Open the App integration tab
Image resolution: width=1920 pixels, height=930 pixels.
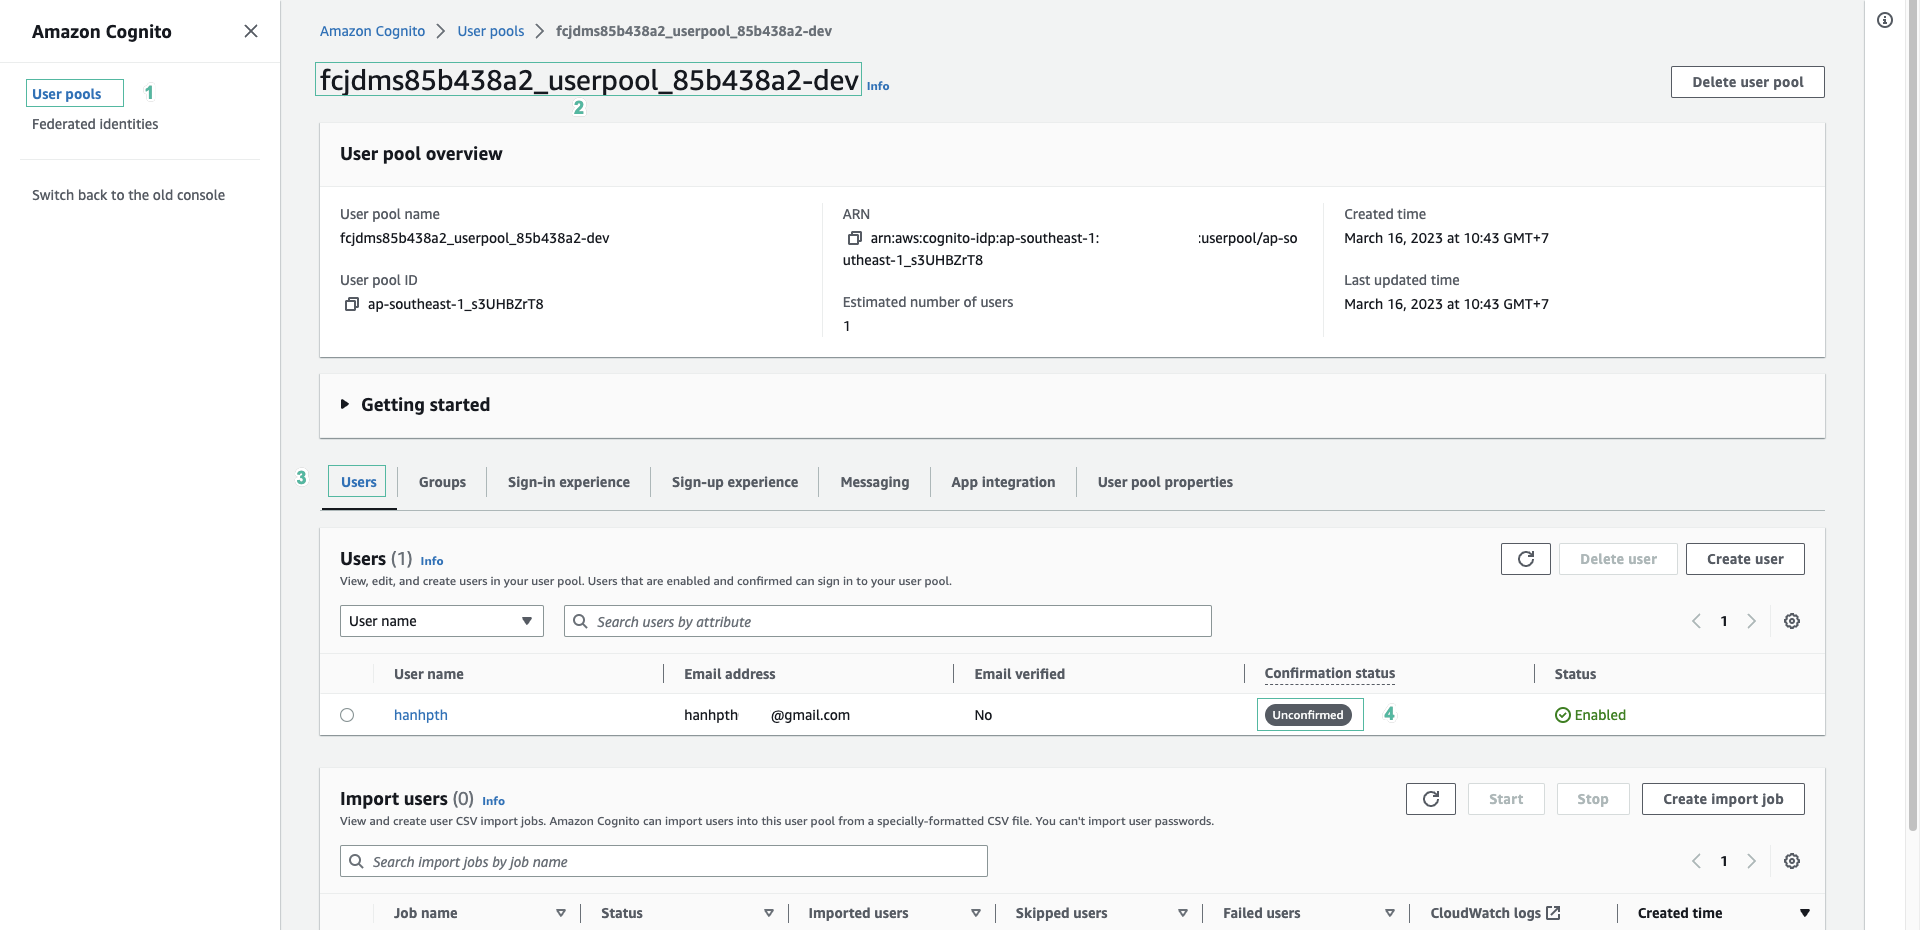pos(1003,482)
